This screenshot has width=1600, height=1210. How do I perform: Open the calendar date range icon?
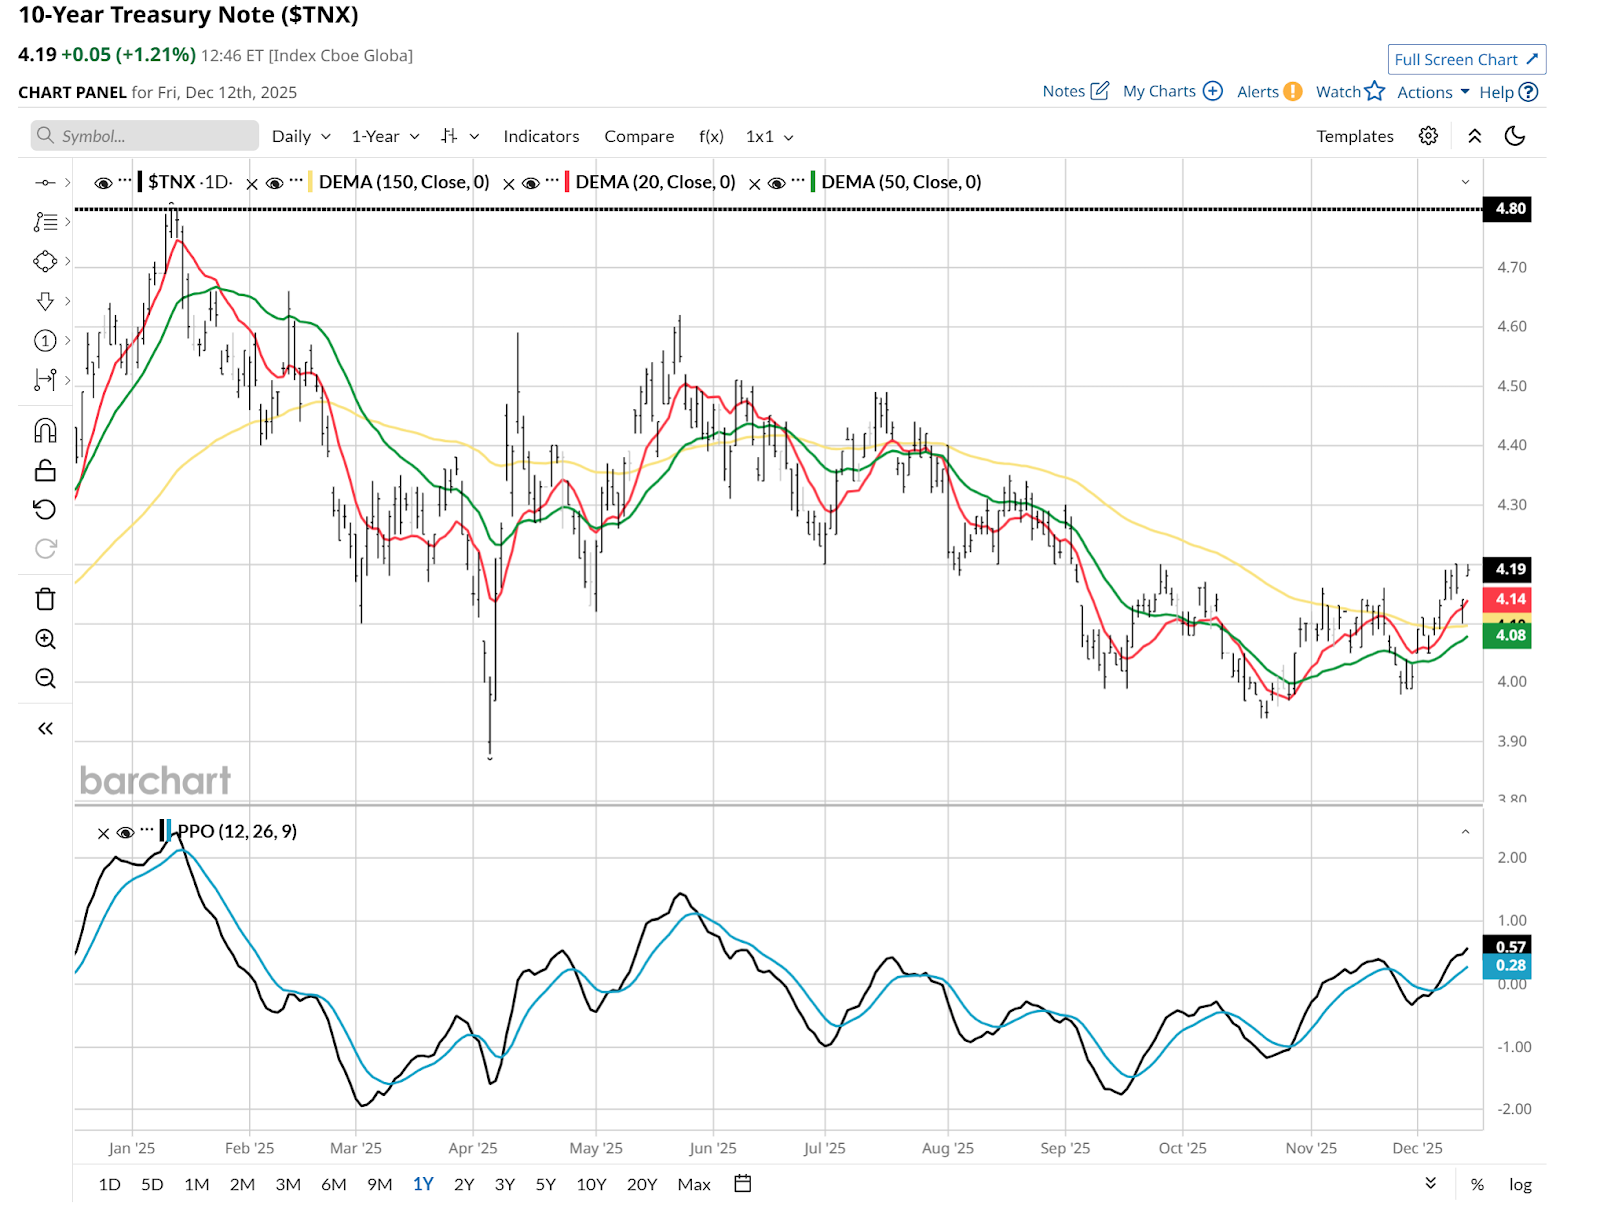click(742, 1184)
